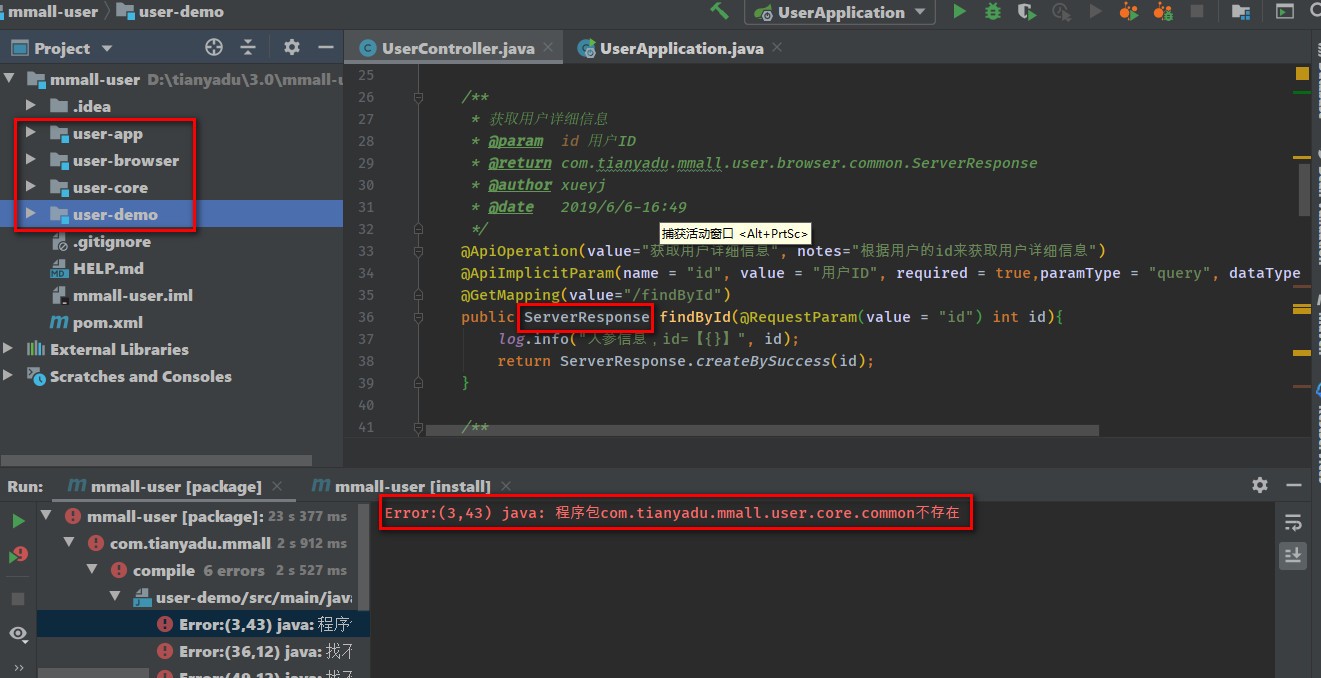This screenshot has height=678, width=1321.
Task: Expand the user-core module
Action: click(31, 187)
